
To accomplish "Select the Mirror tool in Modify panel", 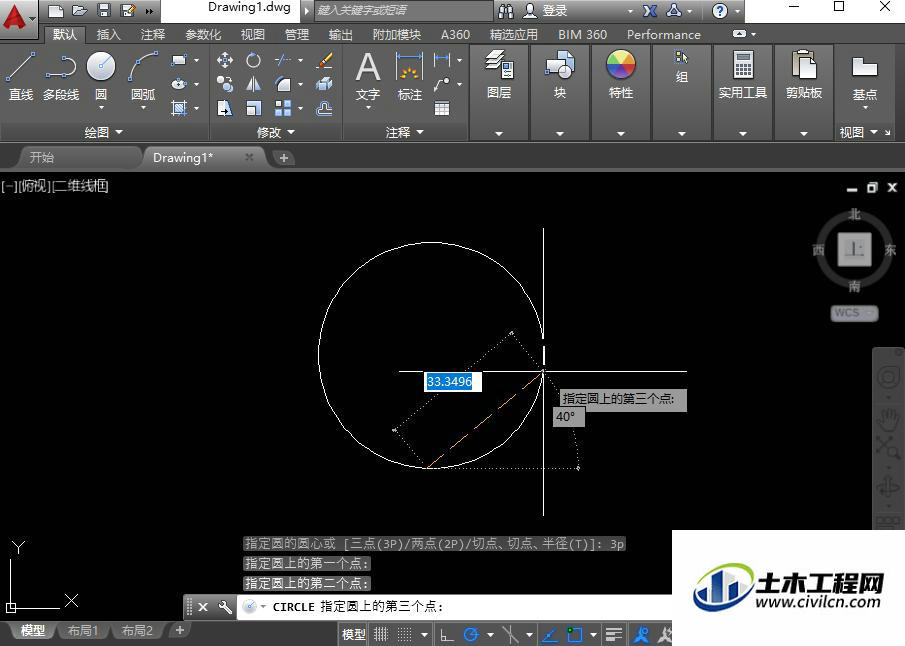I will (x=253, y=84).
